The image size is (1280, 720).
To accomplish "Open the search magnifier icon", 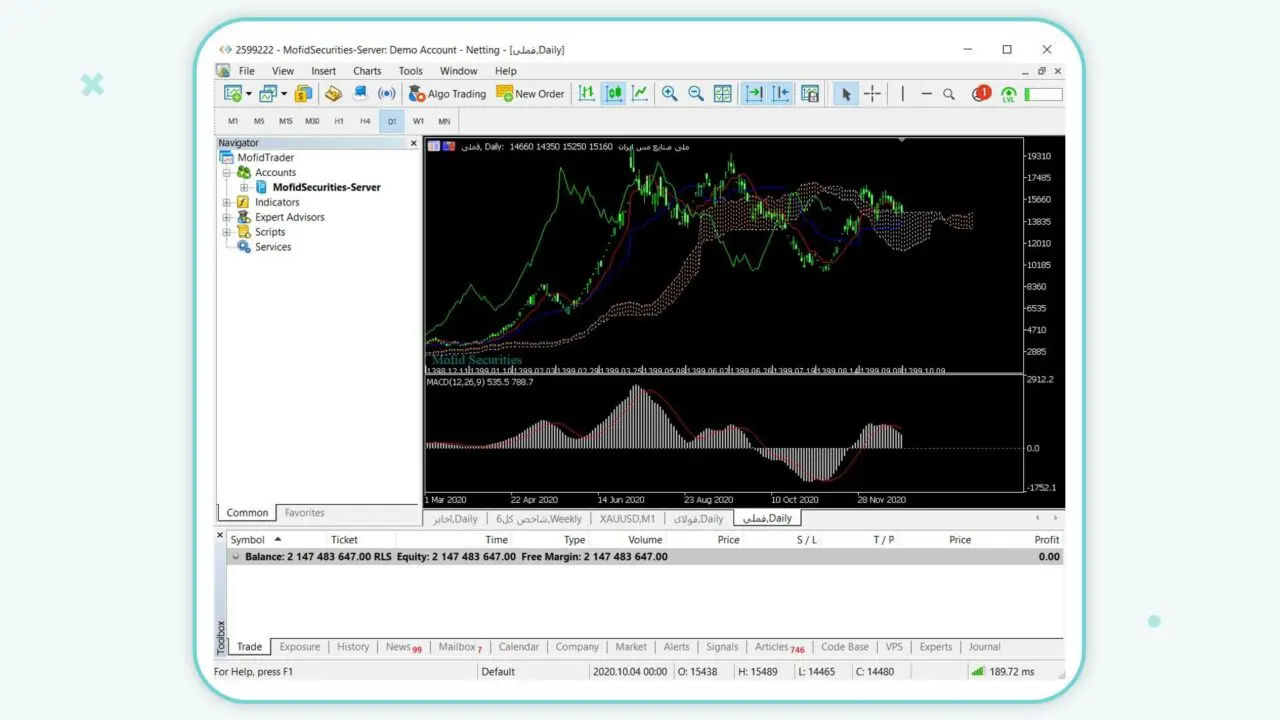I will pyautogui.click(x=949, y=94).
